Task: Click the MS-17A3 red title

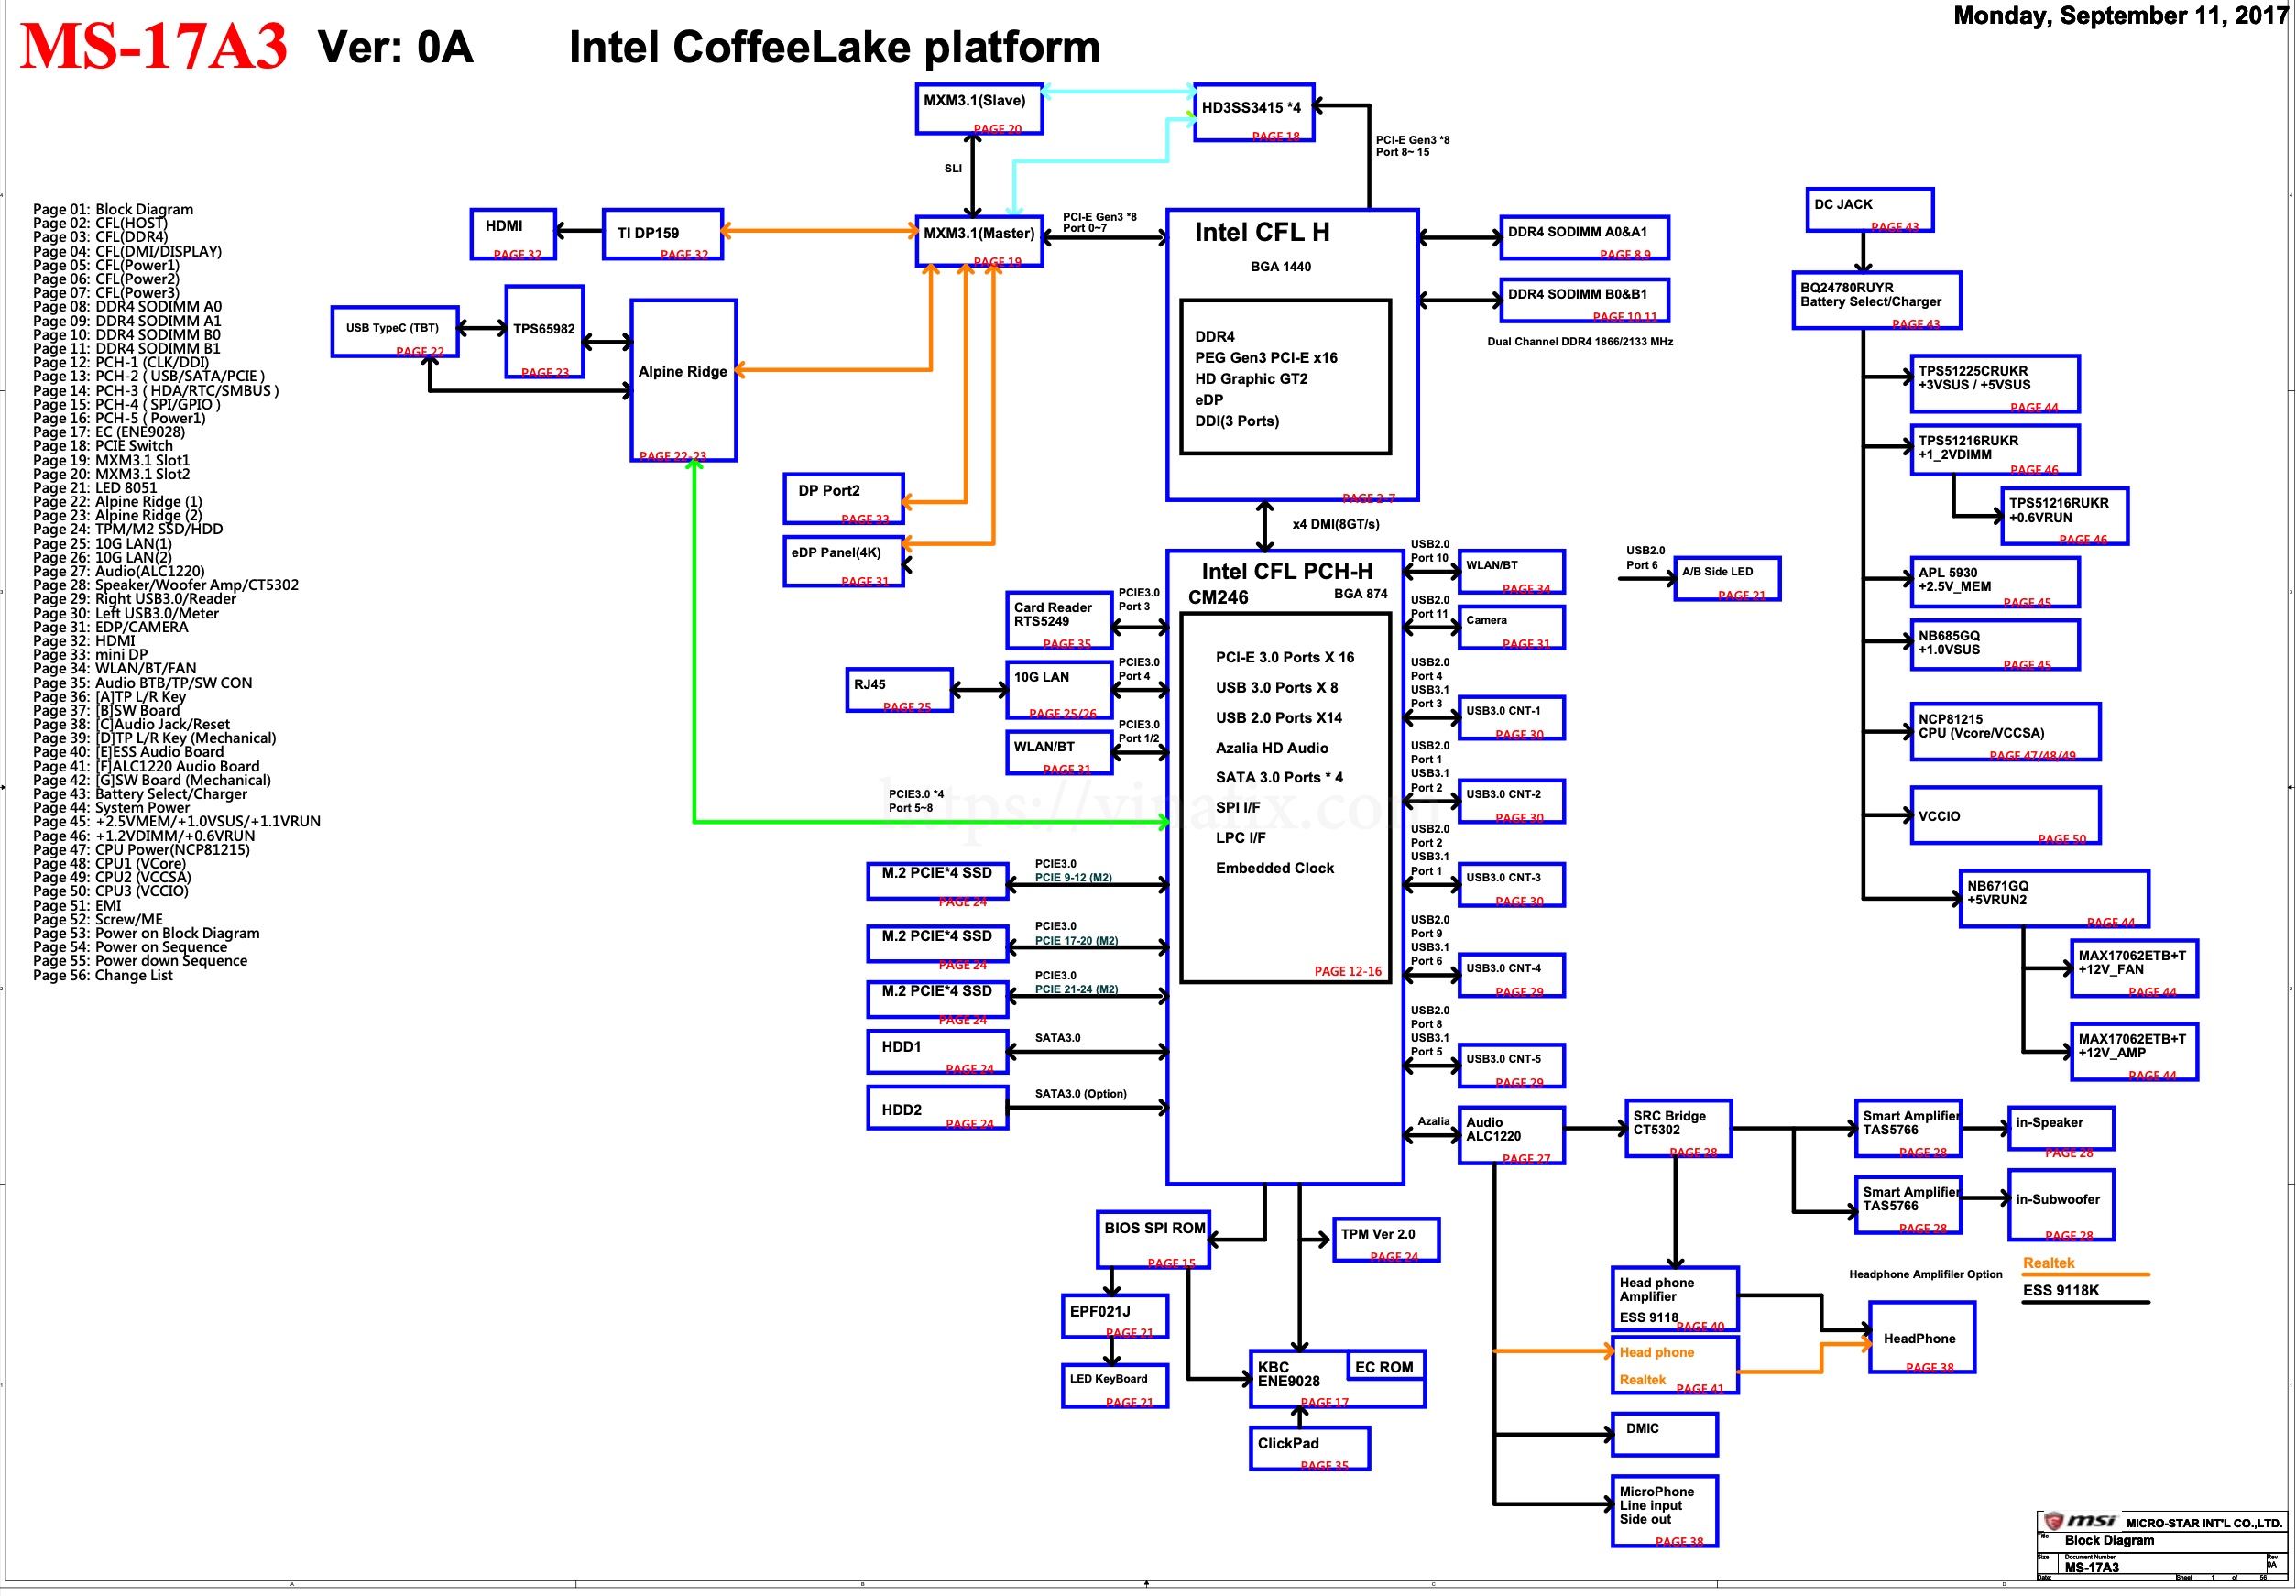Action: point(154,46)
